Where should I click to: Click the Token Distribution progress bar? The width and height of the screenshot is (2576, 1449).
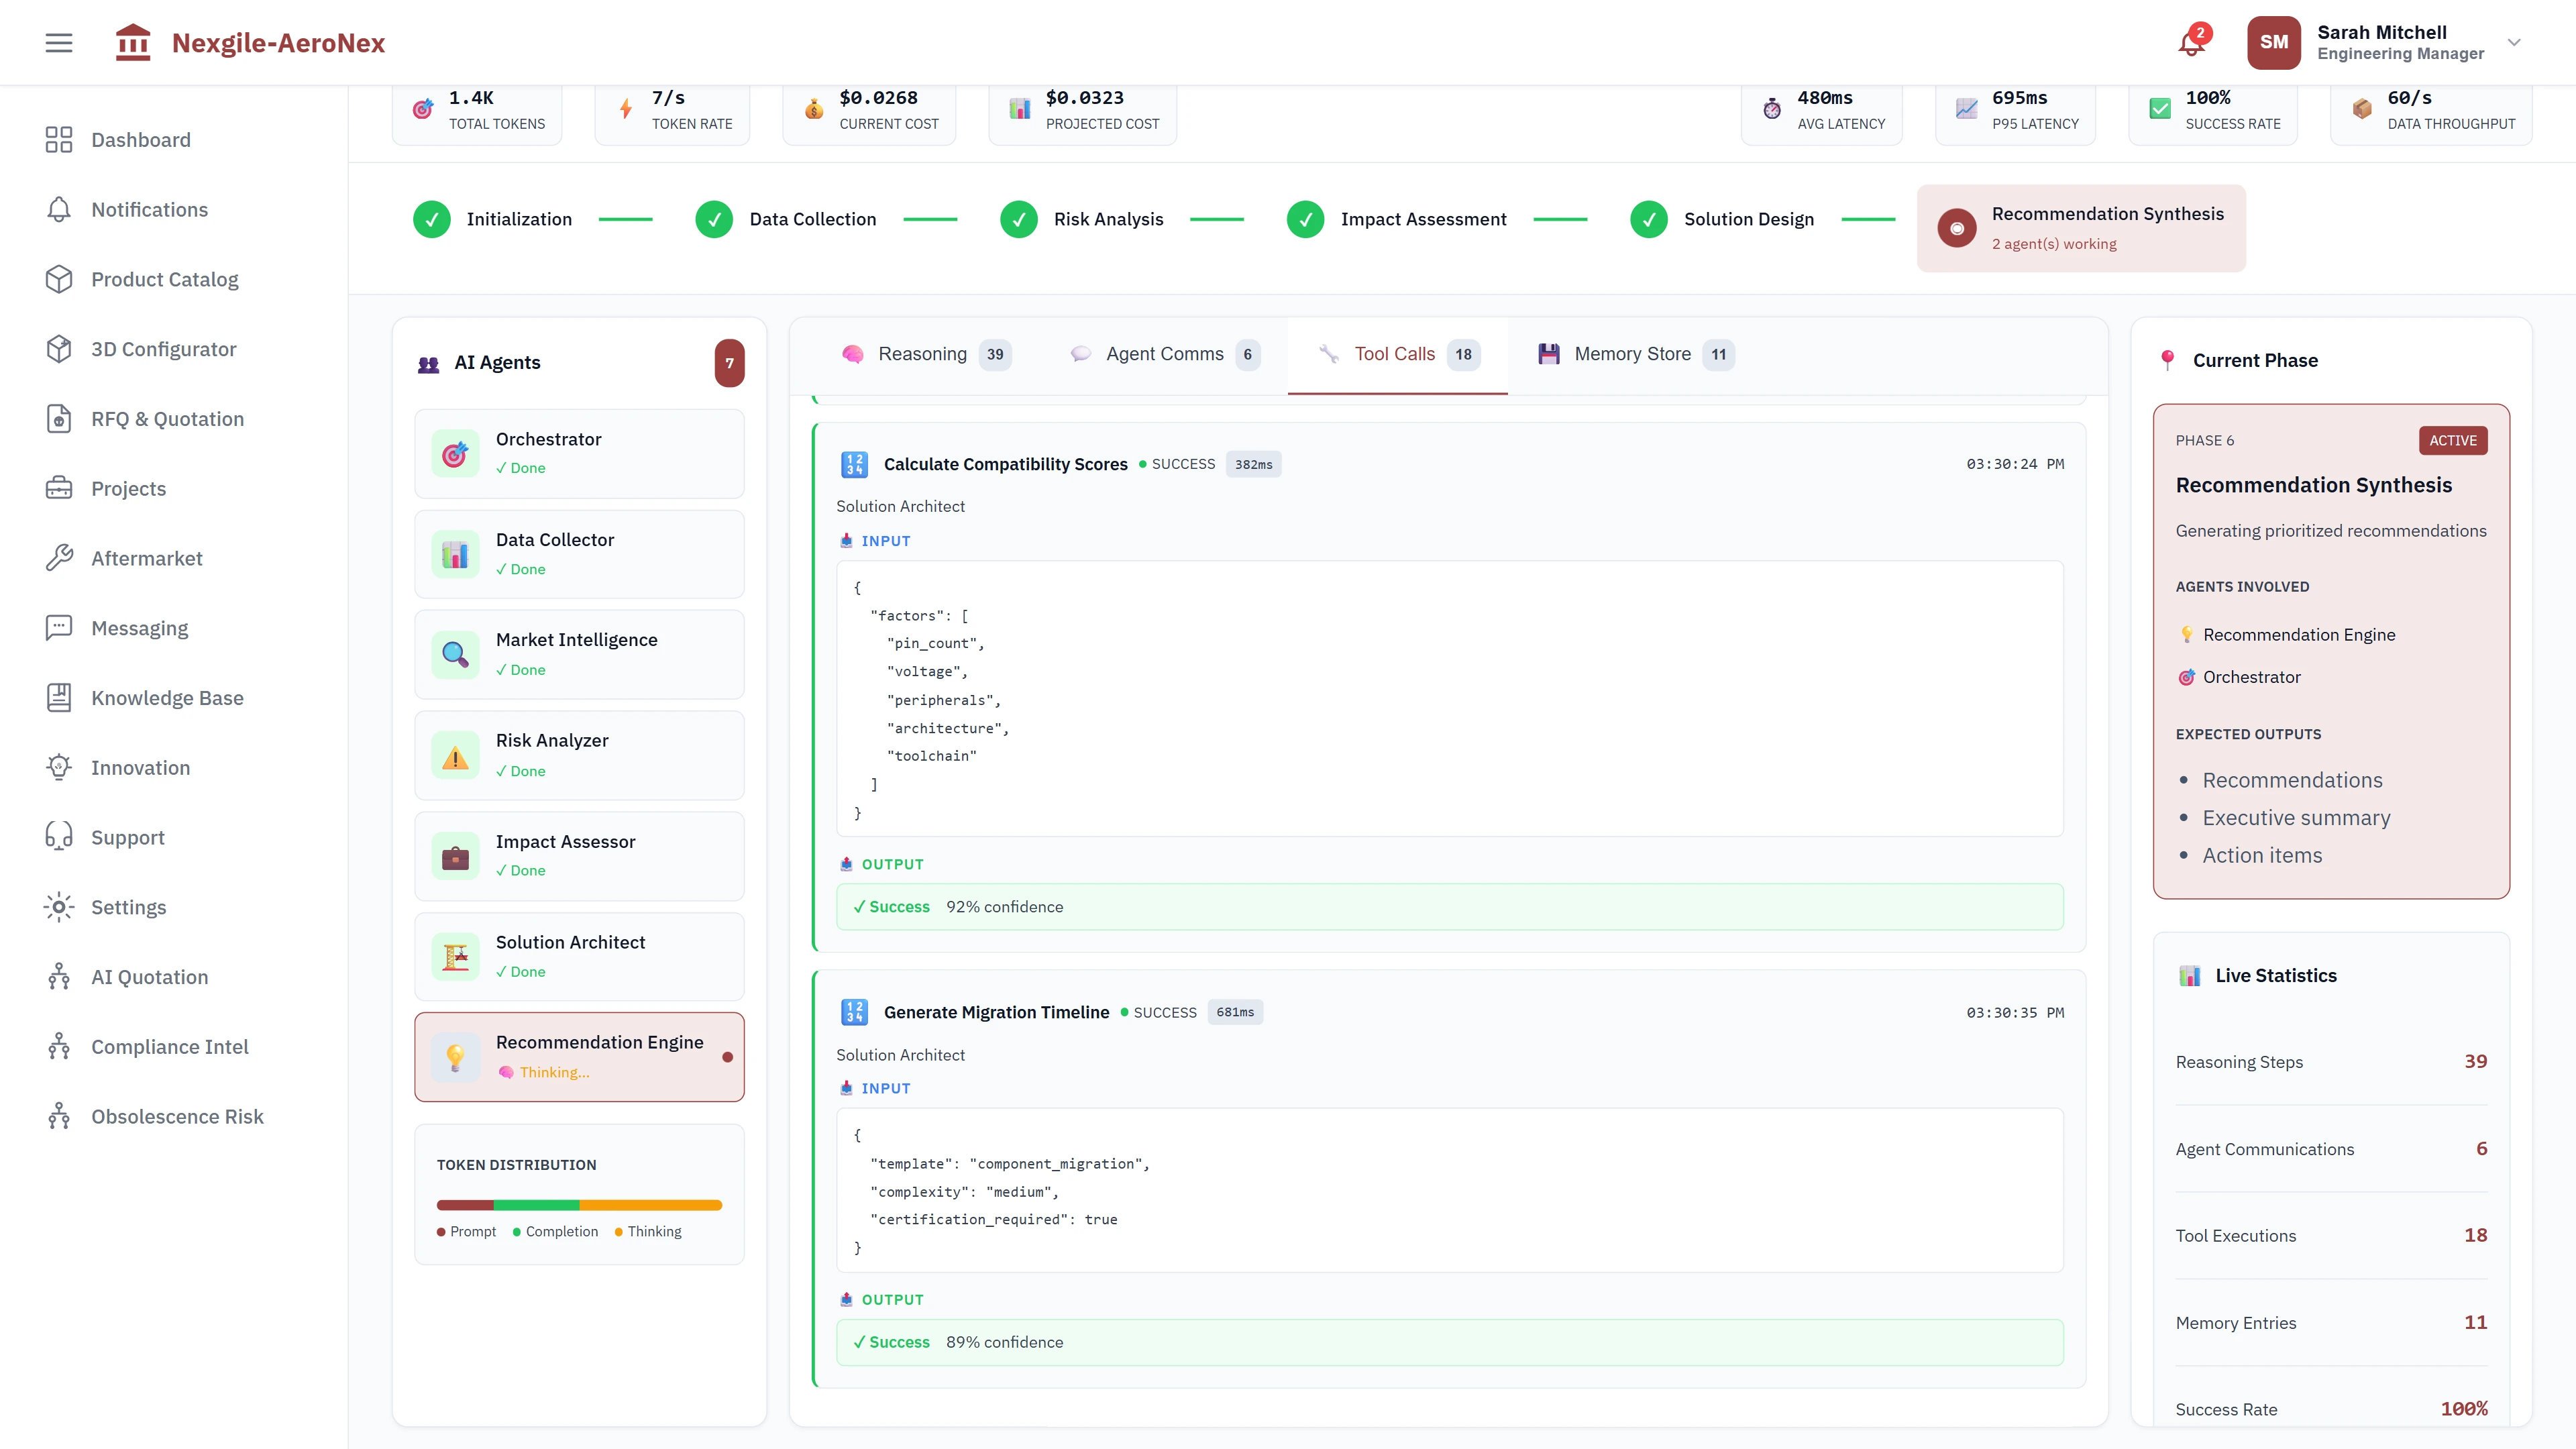(579, 1205)
